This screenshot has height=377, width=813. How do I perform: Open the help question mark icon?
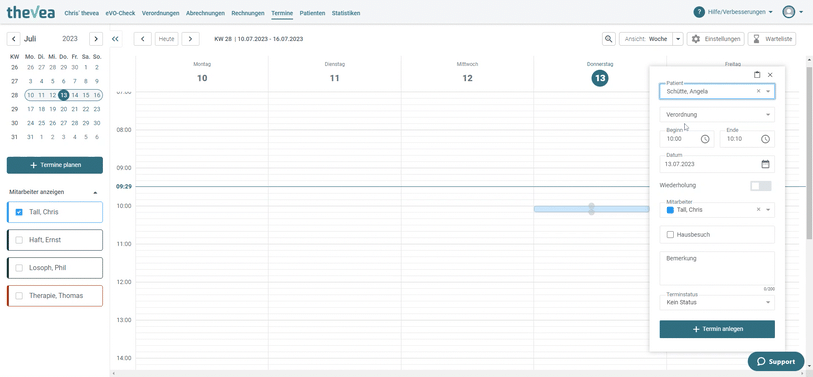coord(699,12)
